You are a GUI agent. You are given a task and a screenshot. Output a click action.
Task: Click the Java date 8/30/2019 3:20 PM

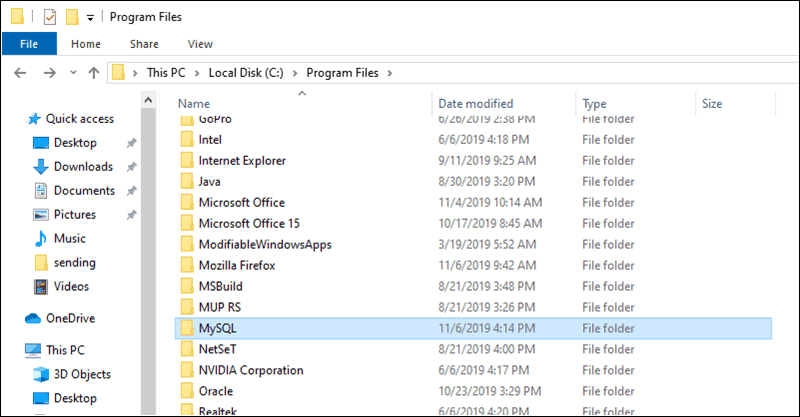click(487, 182)
